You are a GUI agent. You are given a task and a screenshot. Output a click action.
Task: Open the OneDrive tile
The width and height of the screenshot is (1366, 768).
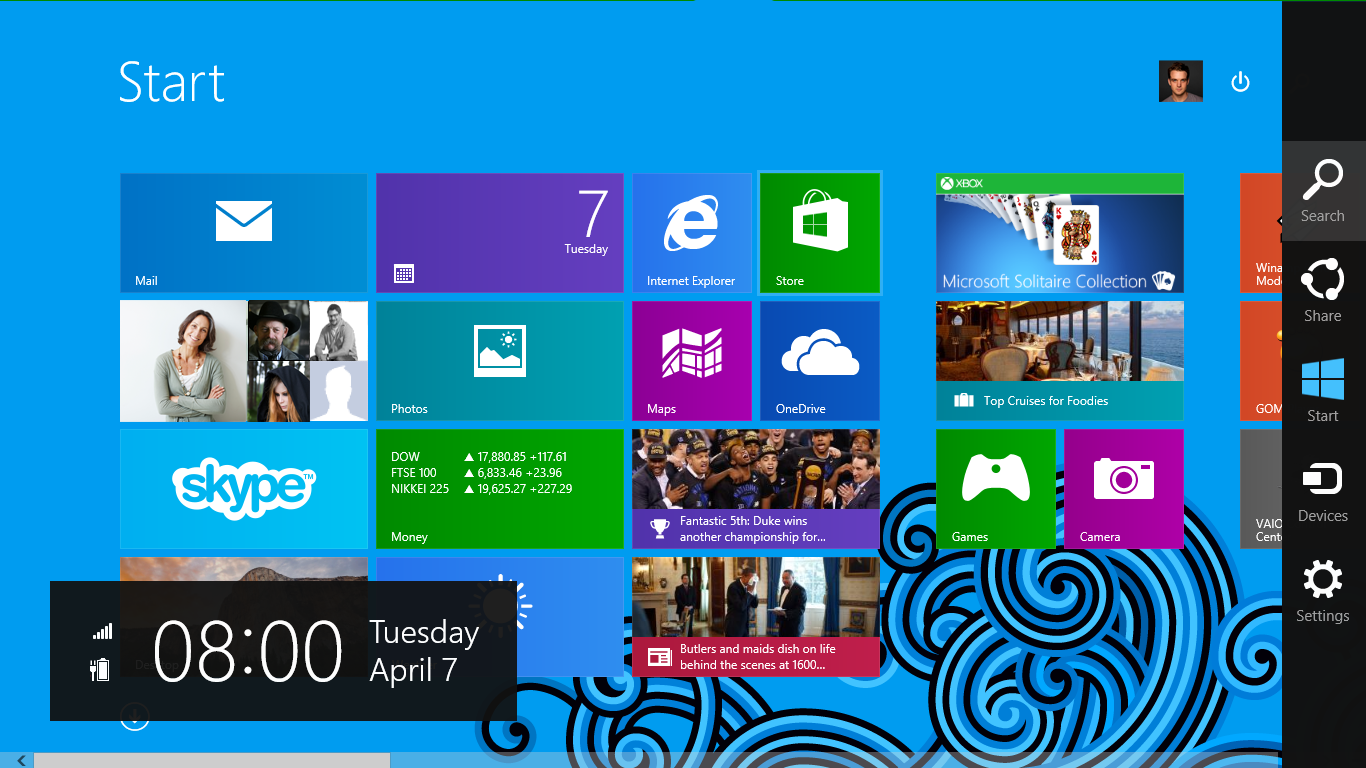pyautogui.click(x=820, y=361)
